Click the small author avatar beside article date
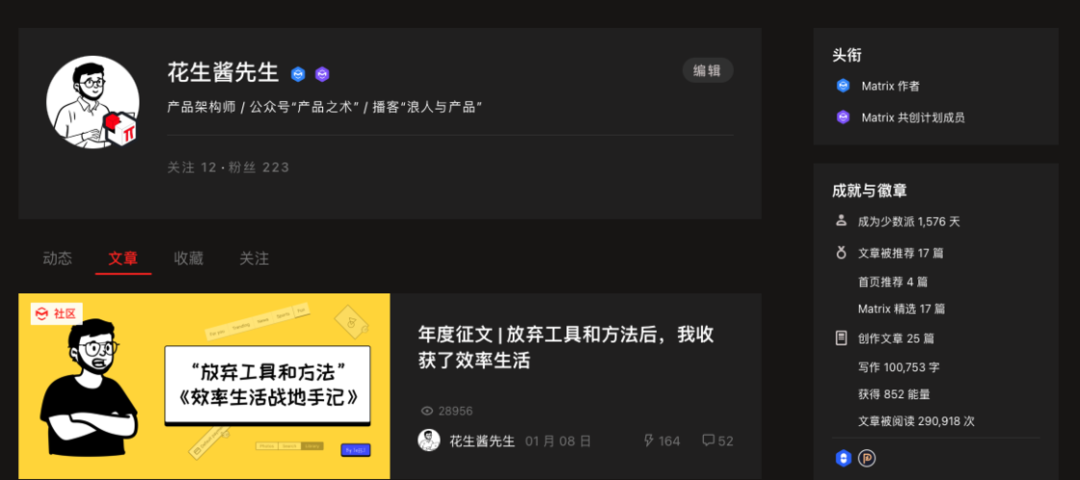1080x480 pixels. 429,440
